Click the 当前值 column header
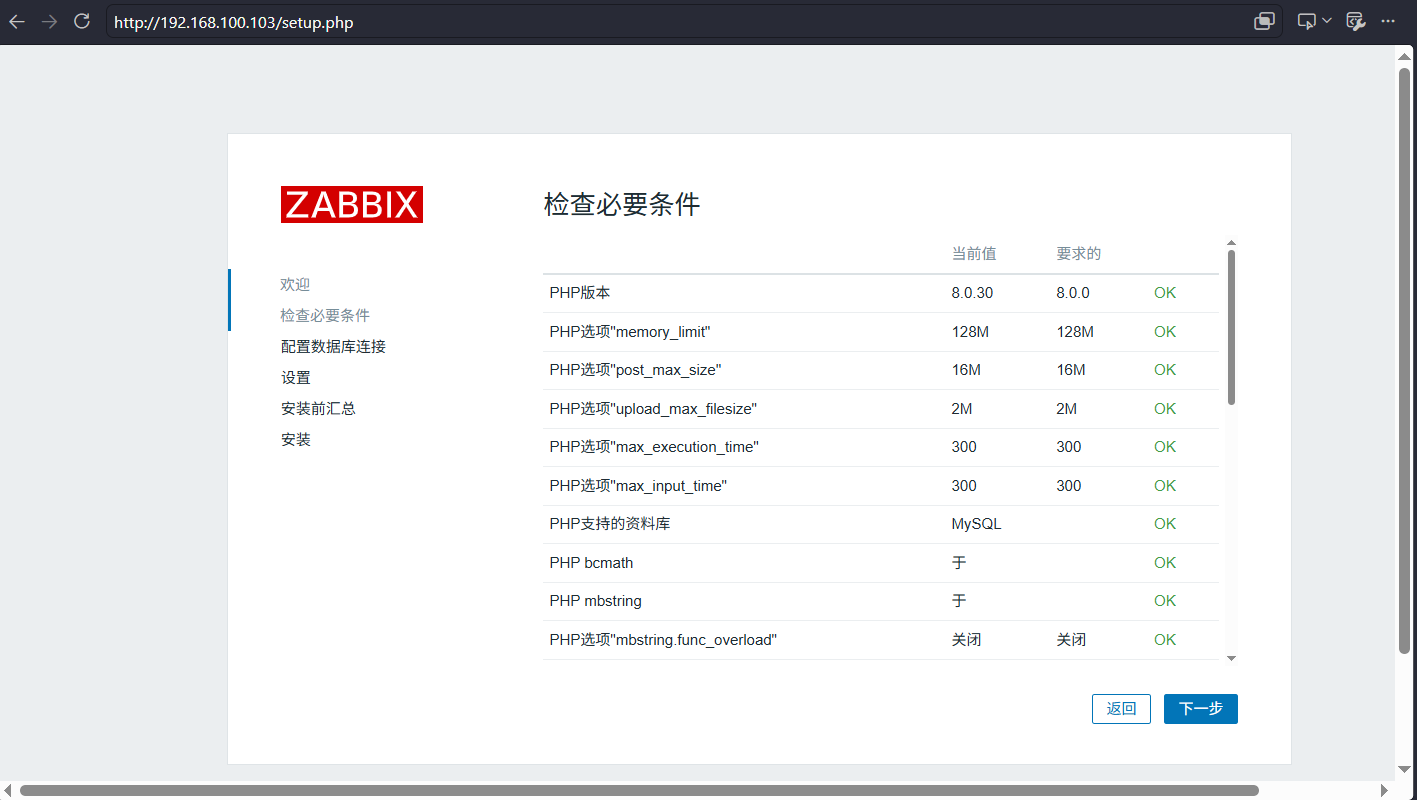This screenshot has height=800, width=1417. coord(974,254)
